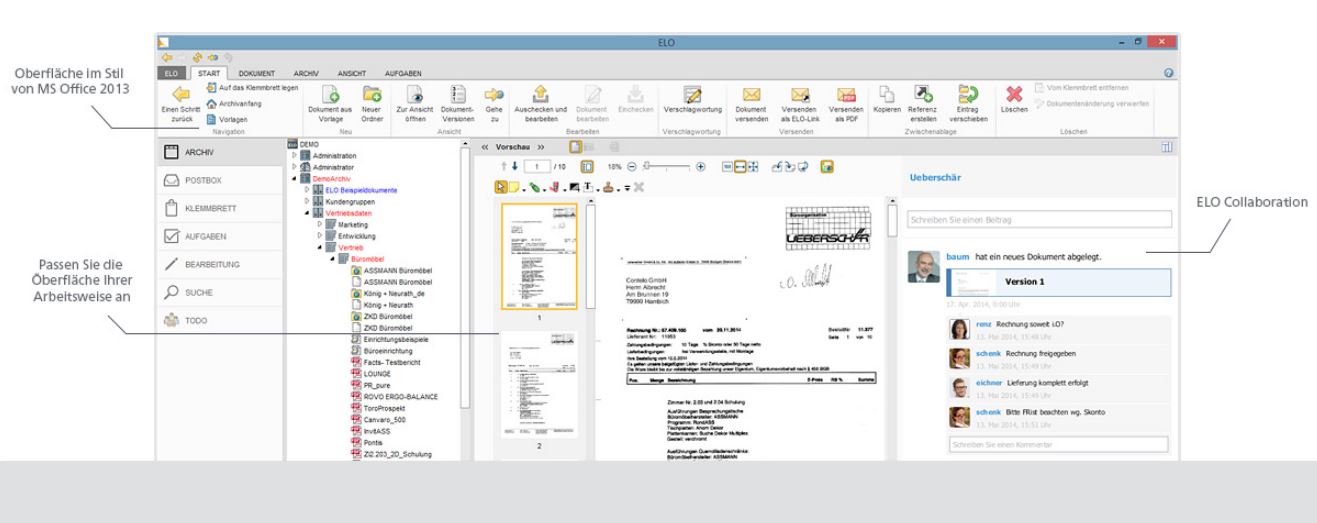This screenshot has height=523, width=1317.
Task: Zoom out with the minus icon
Action: point(634,167)
